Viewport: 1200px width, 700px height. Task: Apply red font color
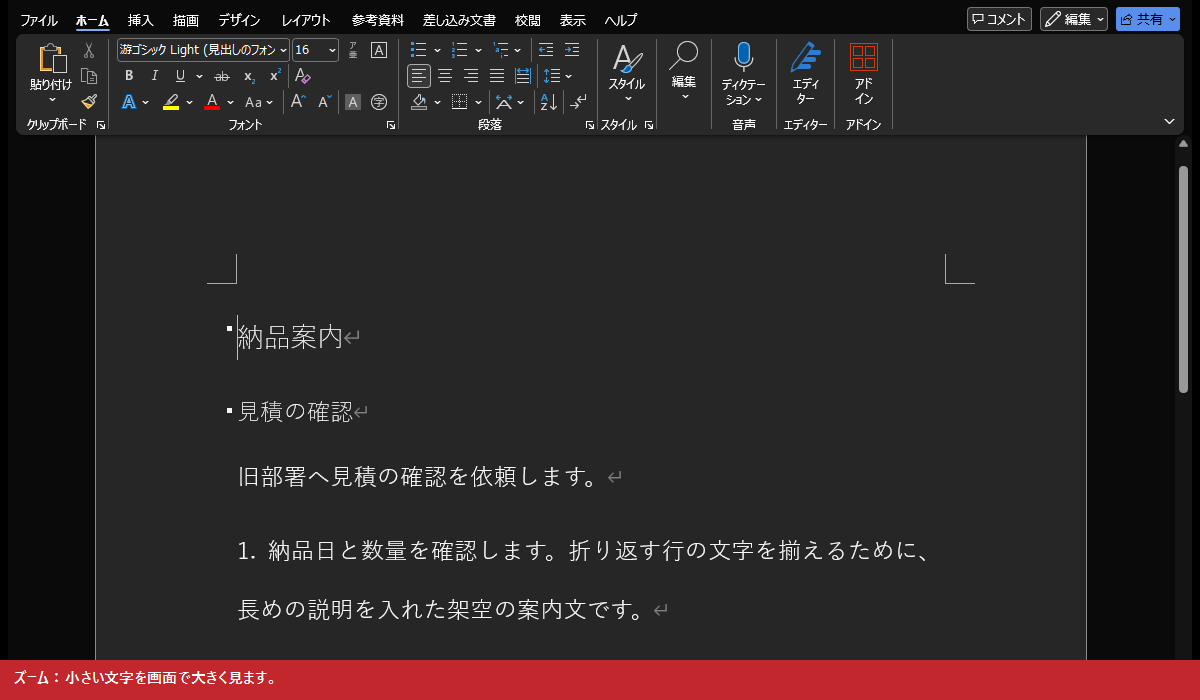(x=211, y=101)
